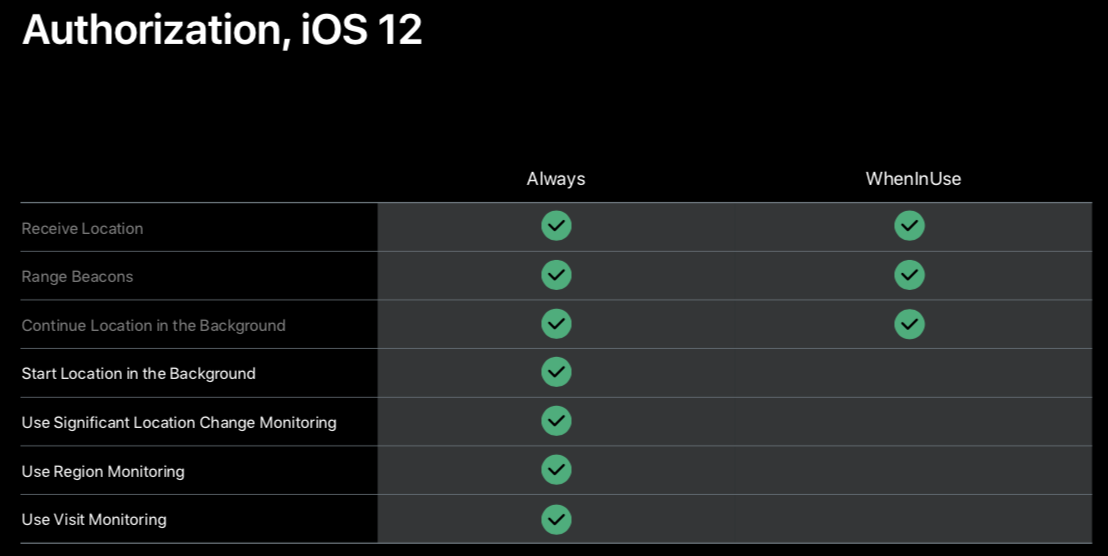This screenshot has height=556, width=1108.
Task: Click Use Significant Location Change Monitoring label
Action: click(179, 422)
